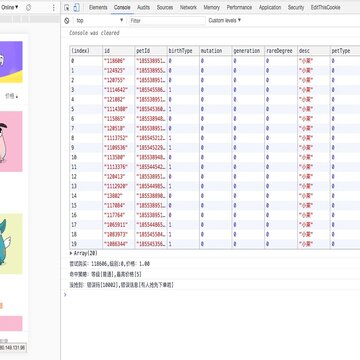The height and width of the screenshot is (360, 360).
Task: Select the id cell "1114642"
Action: pos(119,90)
